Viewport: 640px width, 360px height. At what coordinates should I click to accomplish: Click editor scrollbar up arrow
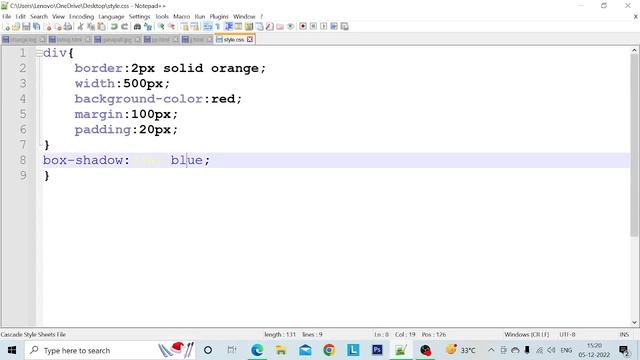click(634, 51)
